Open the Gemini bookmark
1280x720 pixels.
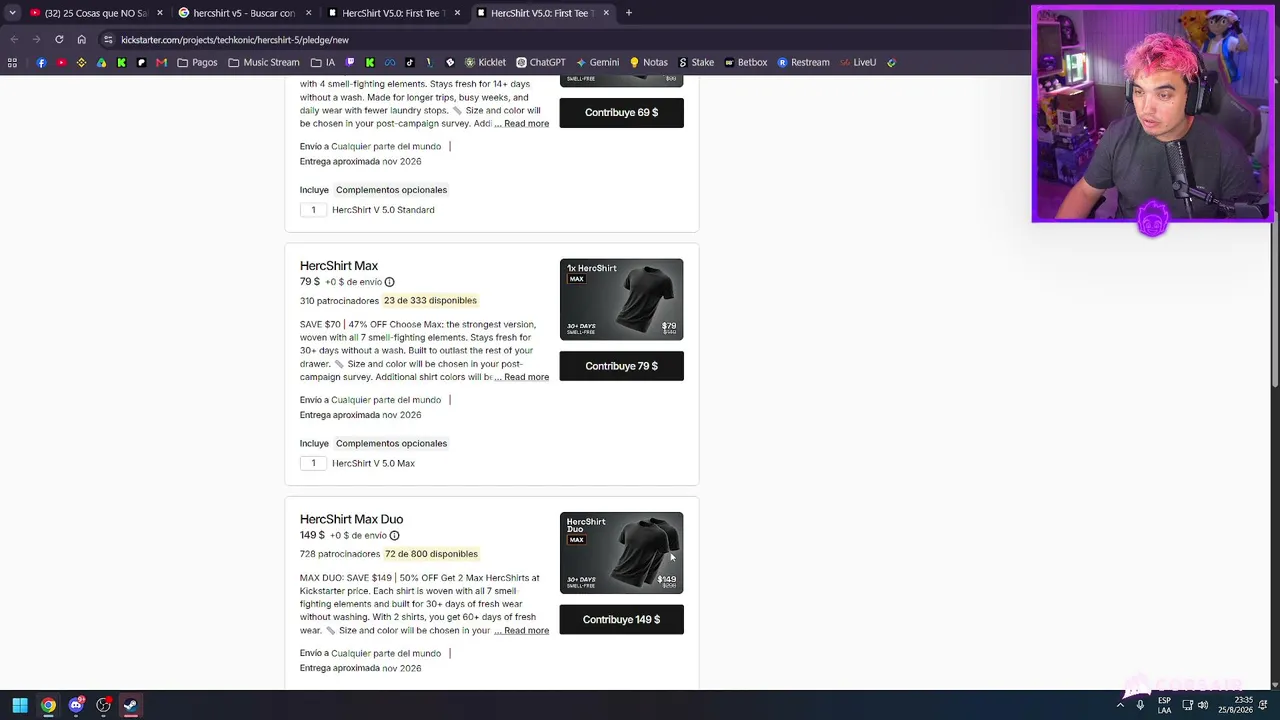point(597,62)
